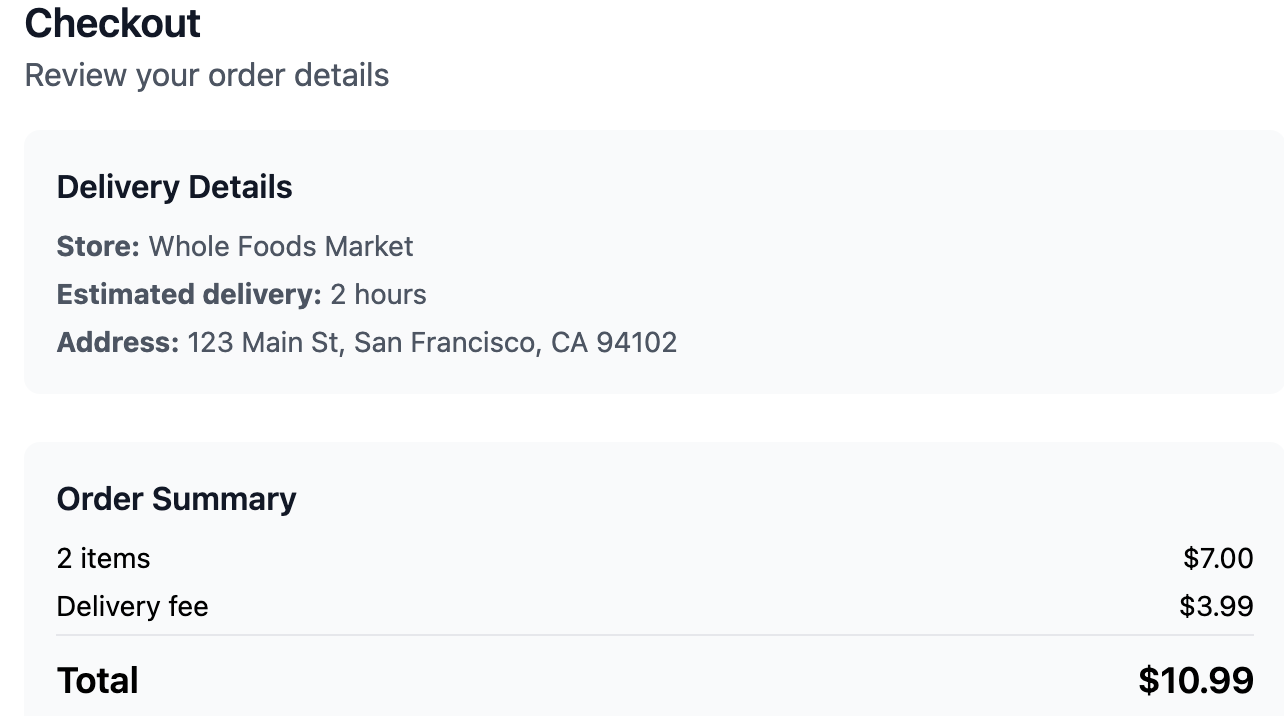Select the '2 items' line label
The height and width of the screenshot is (716, 1284).
(103, 558)
